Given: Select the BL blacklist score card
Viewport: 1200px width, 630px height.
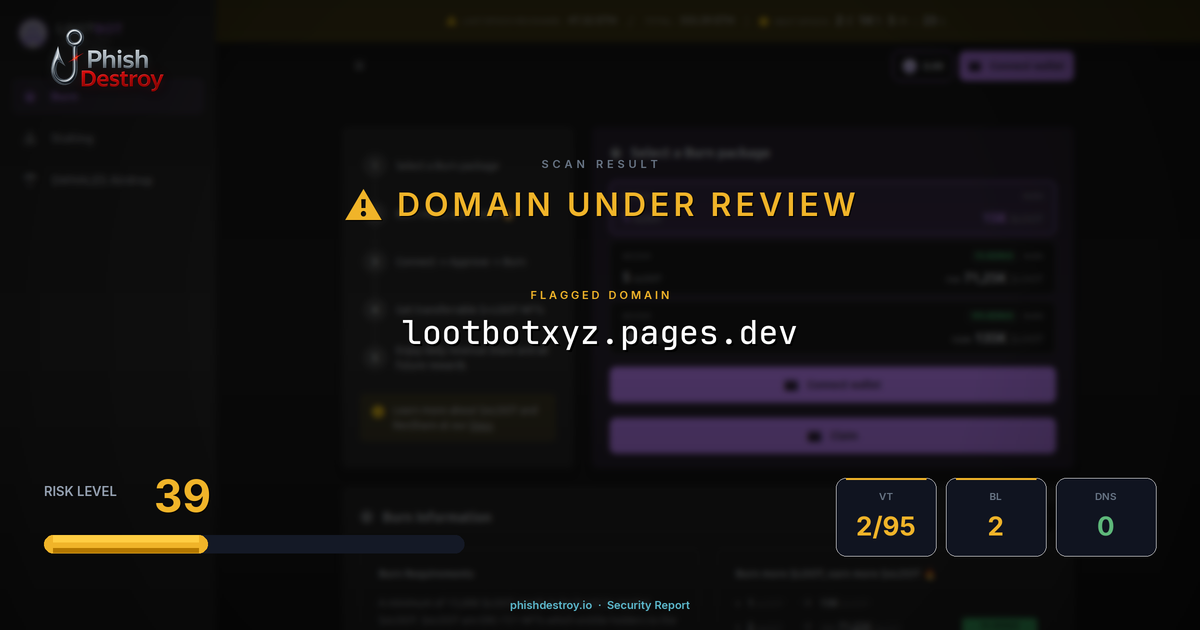Looking at the screenshot, I should pyautogui.click(x=996, y=517).
